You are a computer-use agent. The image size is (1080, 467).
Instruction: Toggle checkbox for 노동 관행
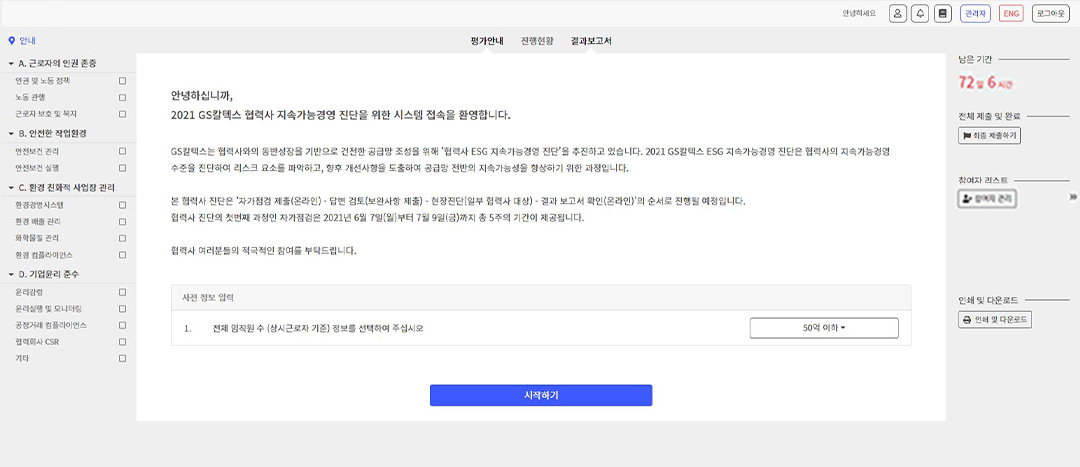(123, 97)
